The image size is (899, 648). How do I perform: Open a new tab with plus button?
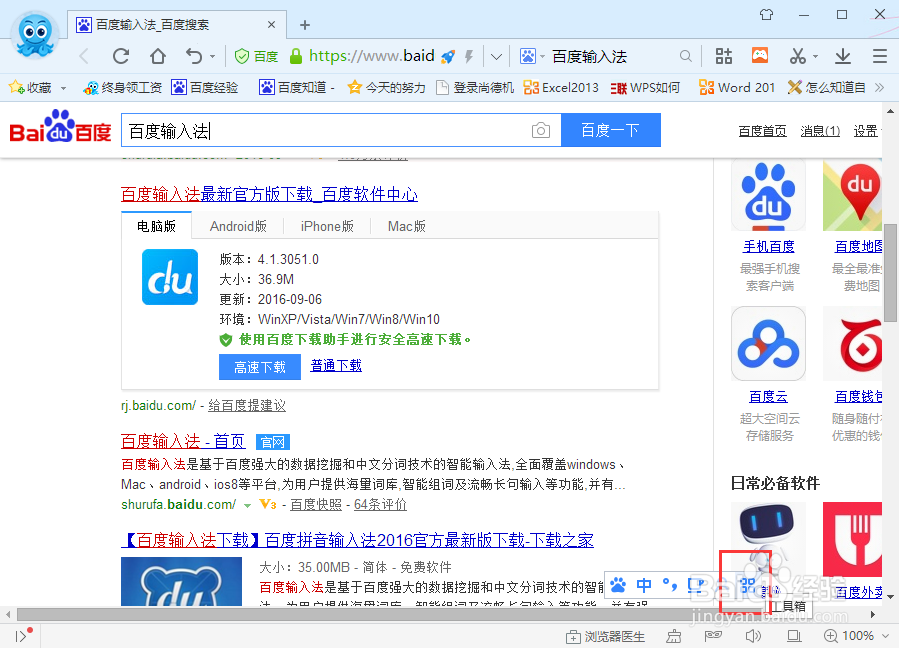[305, 25]
